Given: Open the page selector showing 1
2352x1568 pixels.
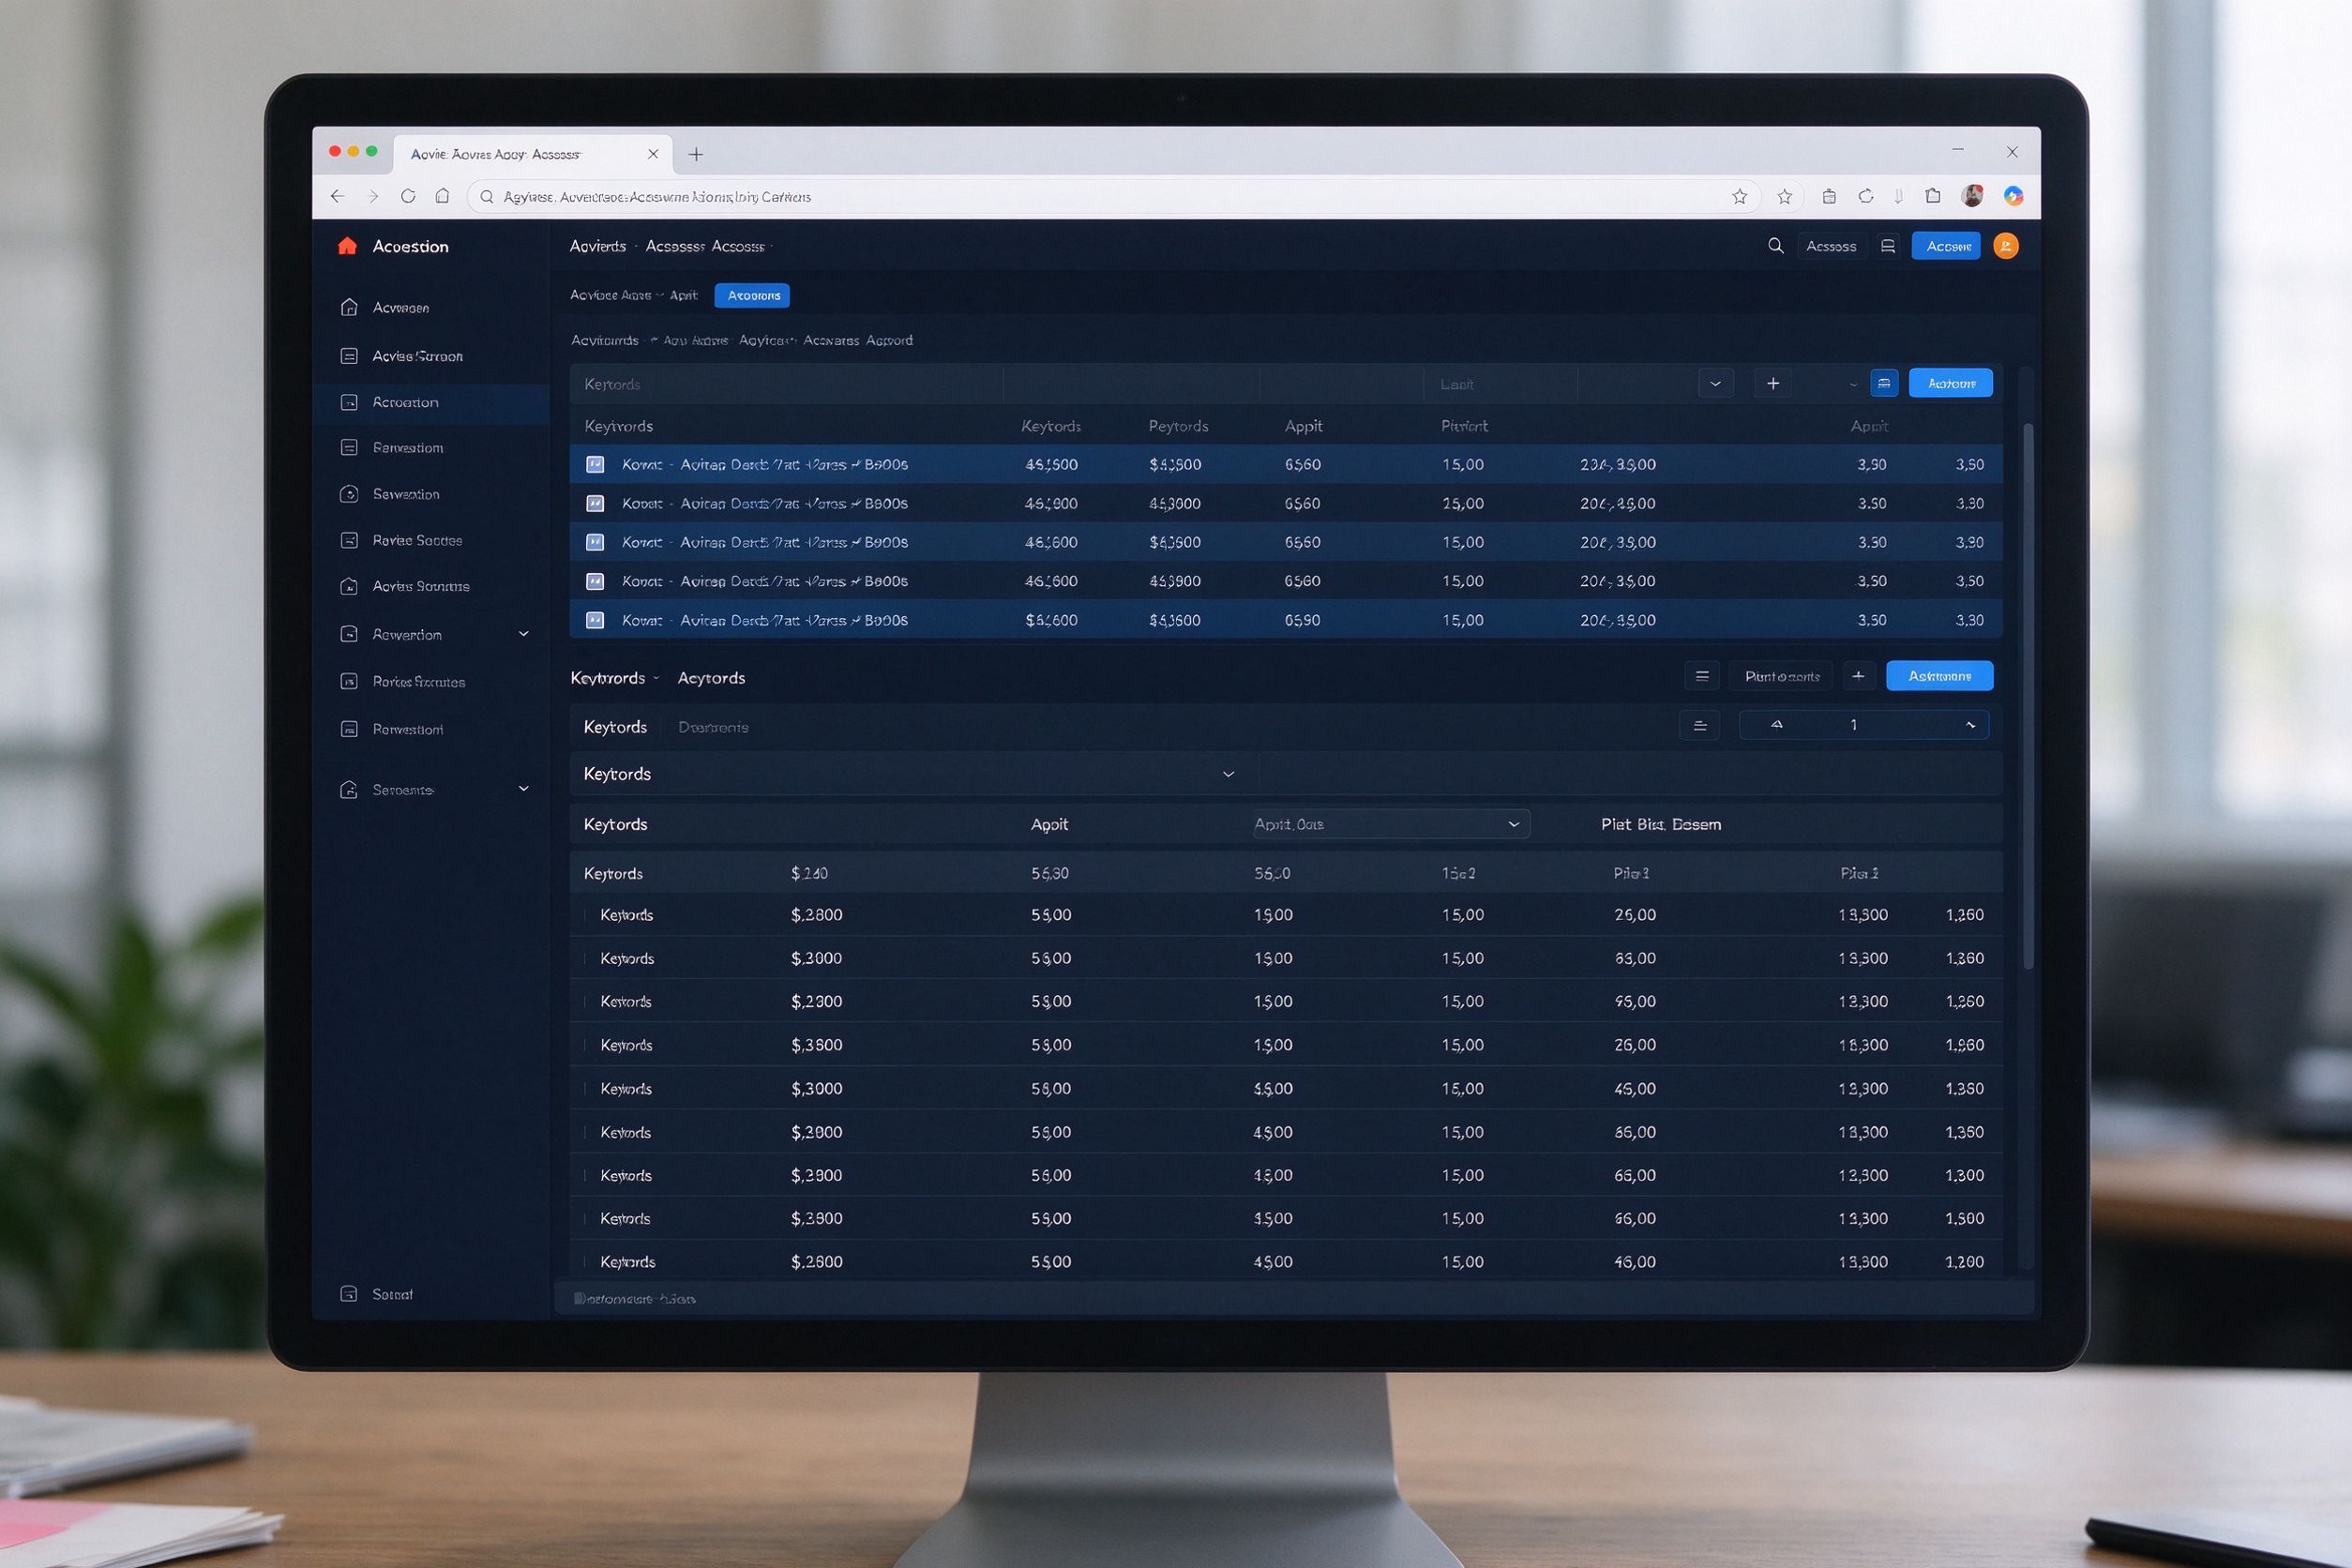Looking at the screenshot, I should click(x=1864, y=725).
